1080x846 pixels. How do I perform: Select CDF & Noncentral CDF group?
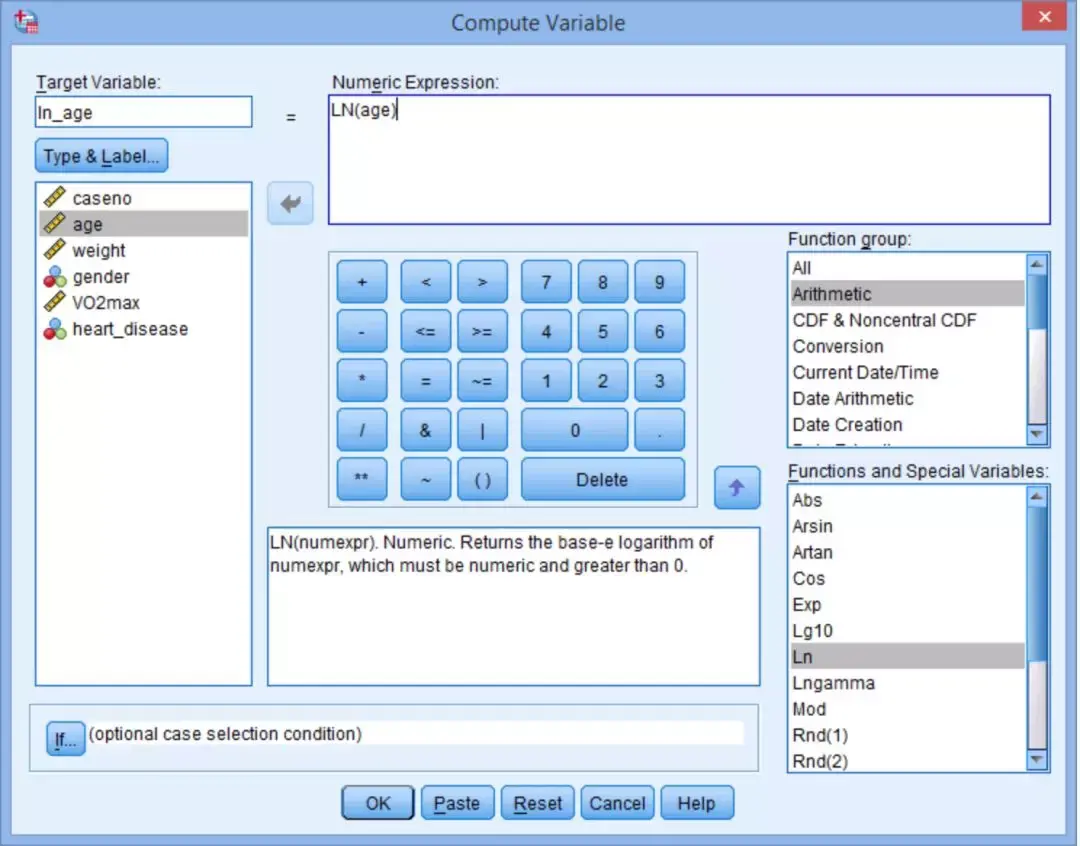pyautogui.click(x=907, y=320)
